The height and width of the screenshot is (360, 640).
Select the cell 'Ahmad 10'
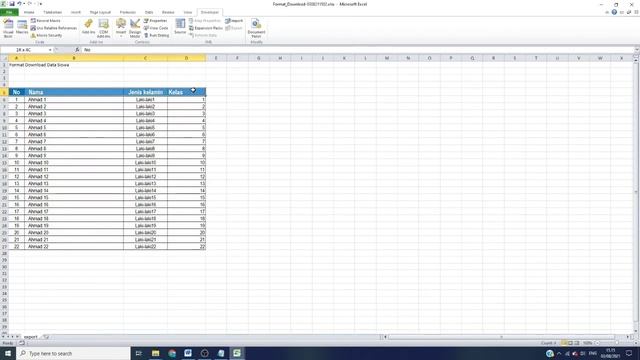click(x=74, y=162)
